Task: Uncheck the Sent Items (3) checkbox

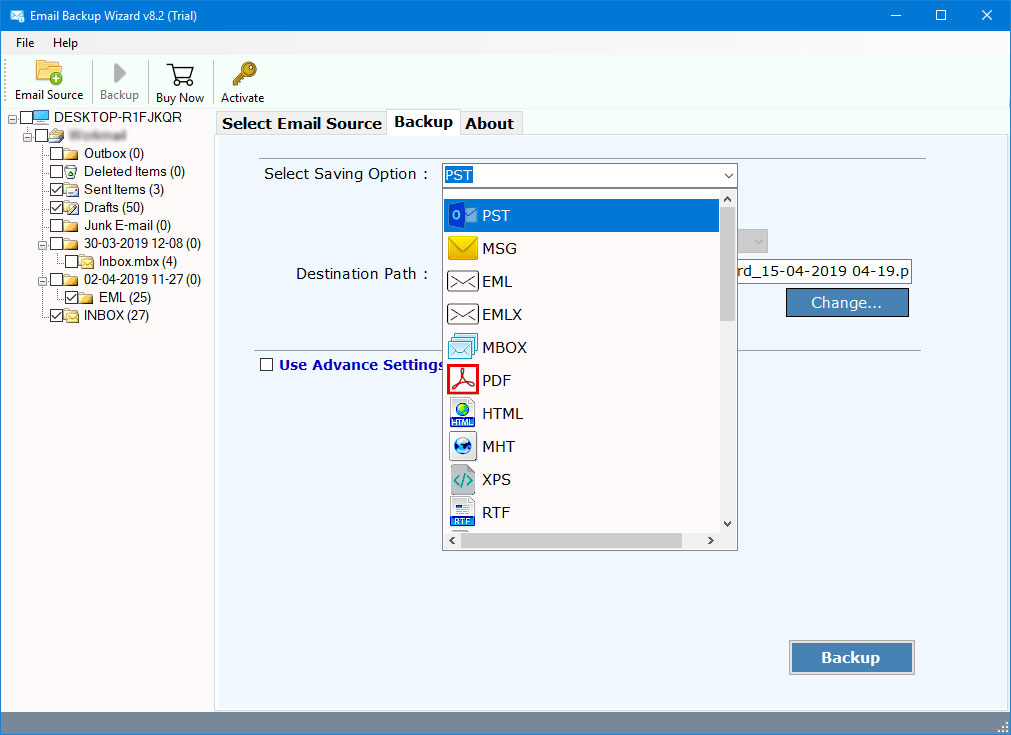Action: click(56, 190)
